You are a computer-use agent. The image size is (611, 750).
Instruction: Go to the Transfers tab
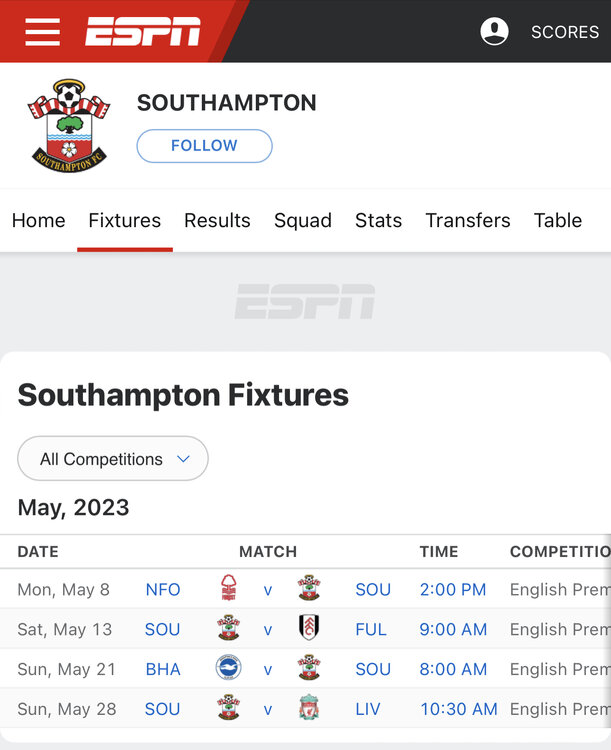468,220
